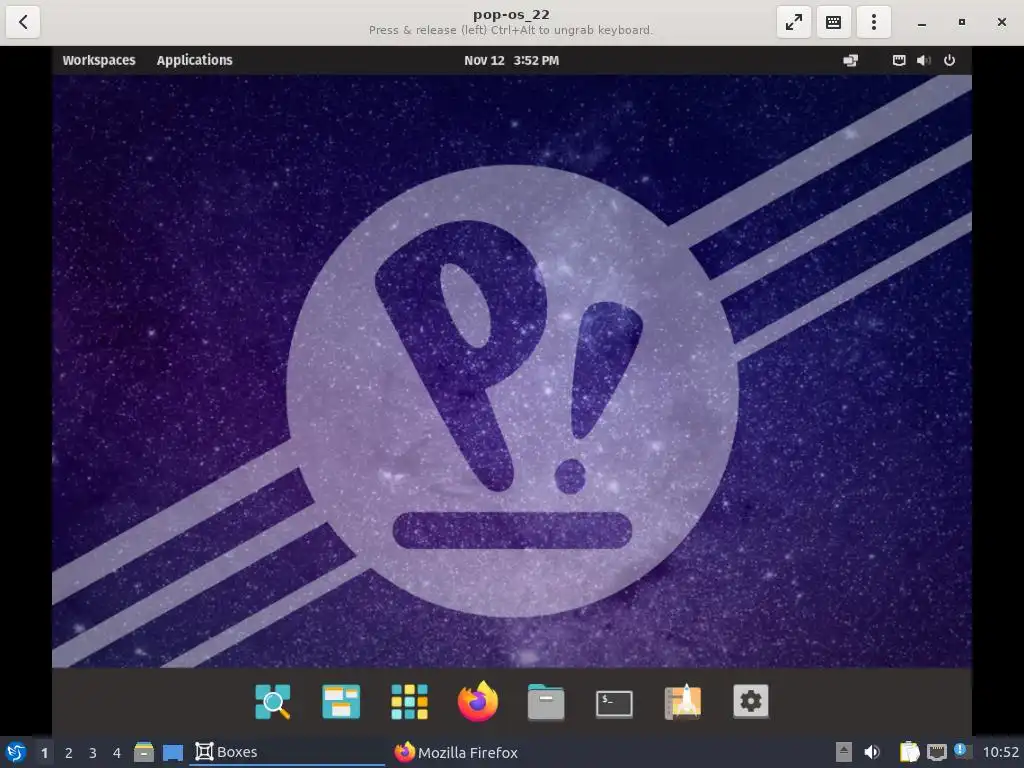
Task: Open the host network tray icon
Action: (x=936, y=753)
